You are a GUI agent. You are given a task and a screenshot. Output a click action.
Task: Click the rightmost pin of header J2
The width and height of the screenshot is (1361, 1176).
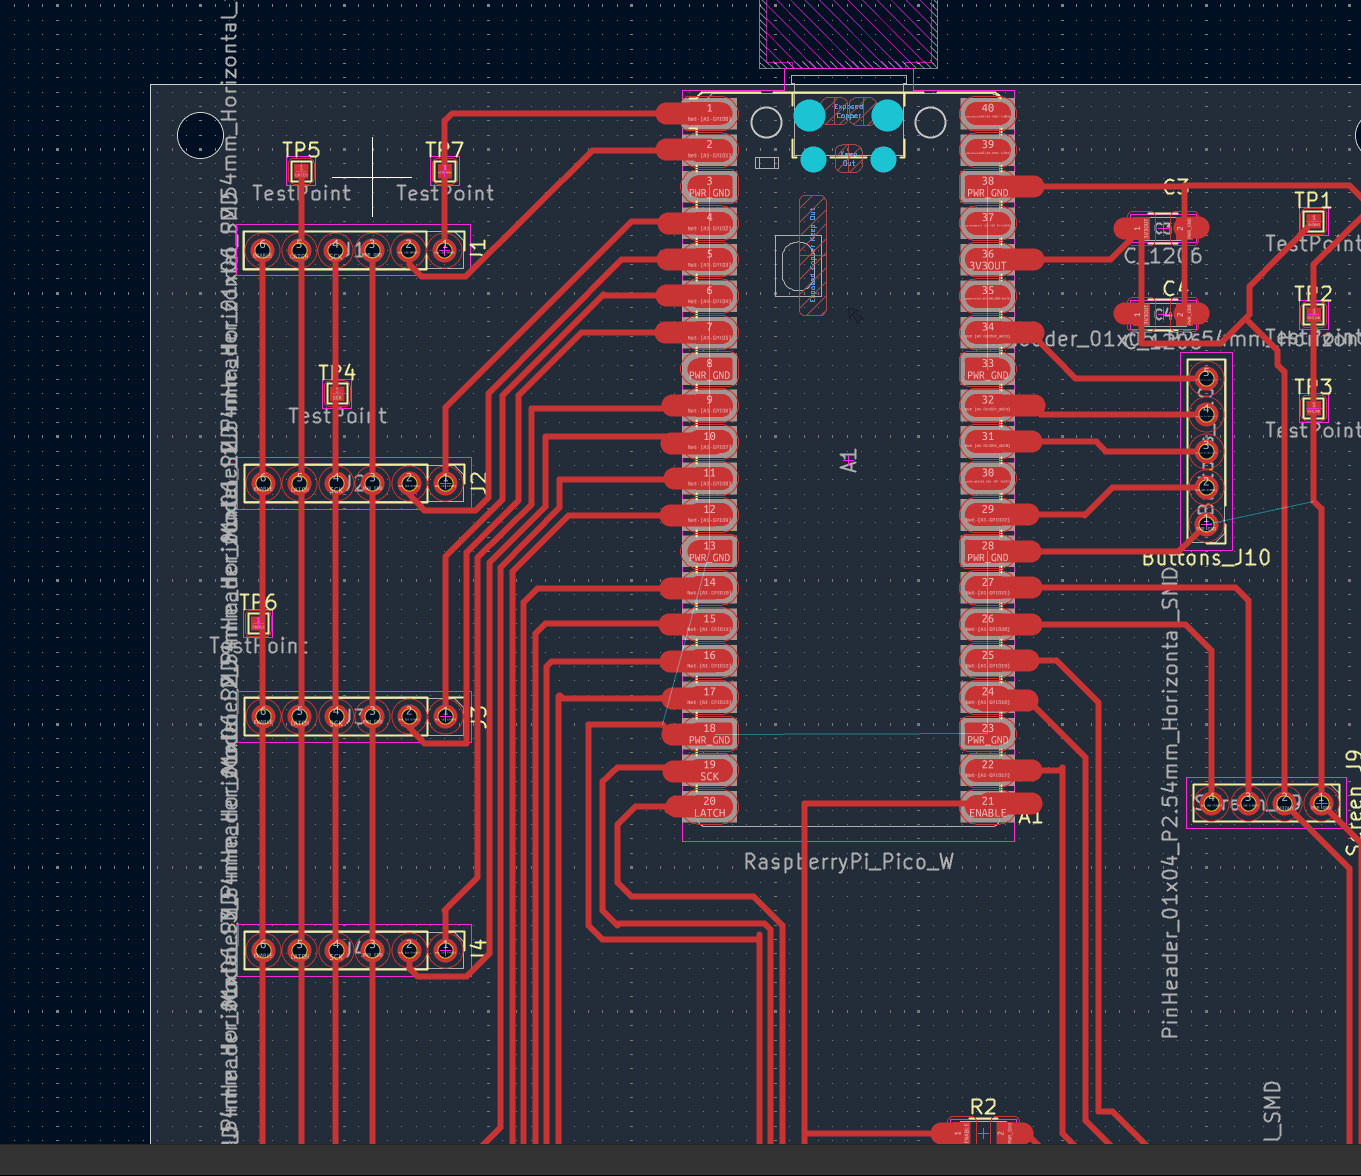click(x=445, y=484)
